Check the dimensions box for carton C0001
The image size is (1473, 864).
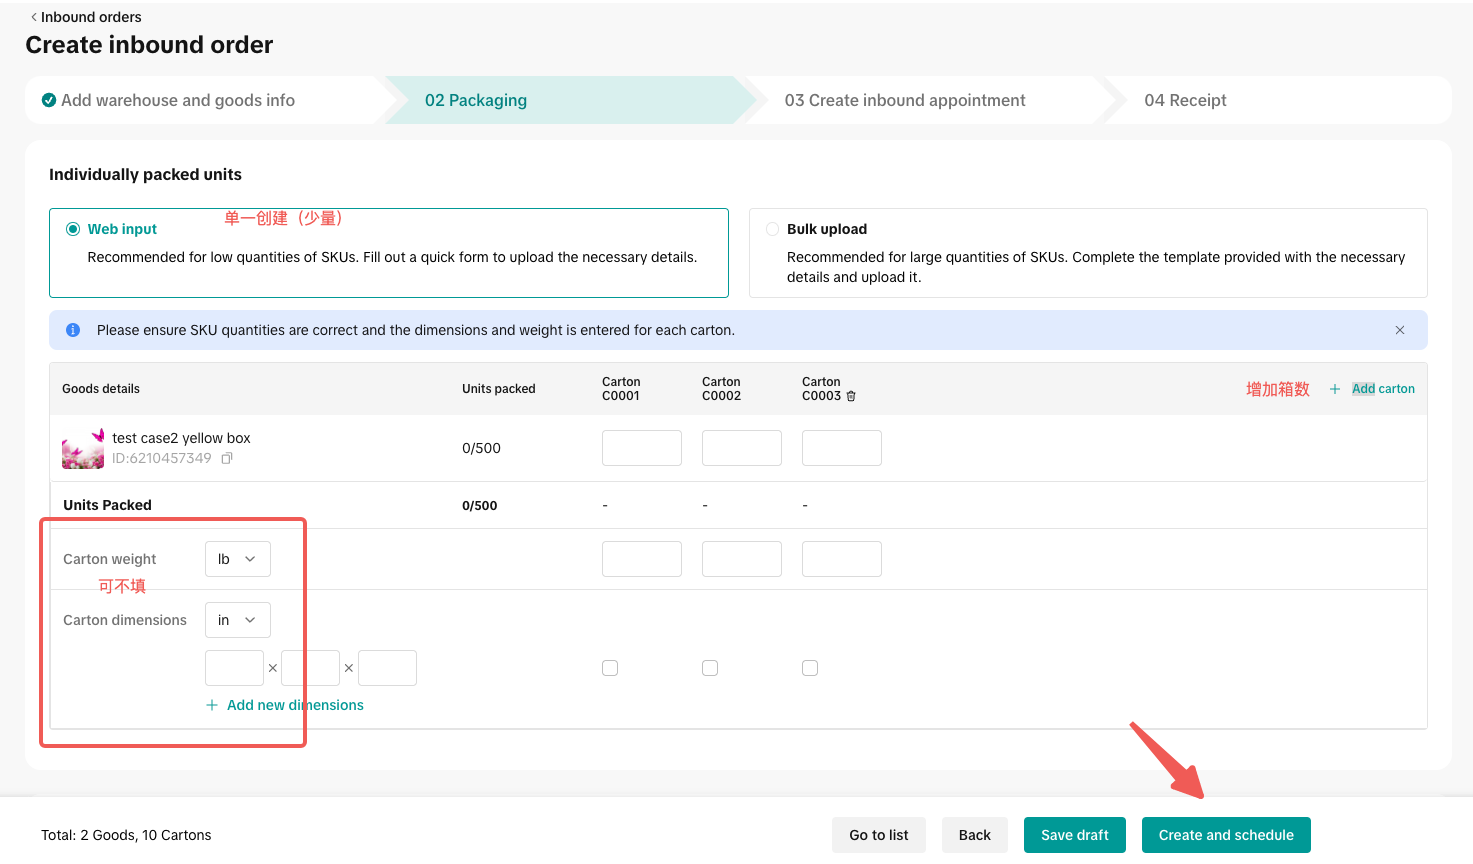[x=610, y=668]
